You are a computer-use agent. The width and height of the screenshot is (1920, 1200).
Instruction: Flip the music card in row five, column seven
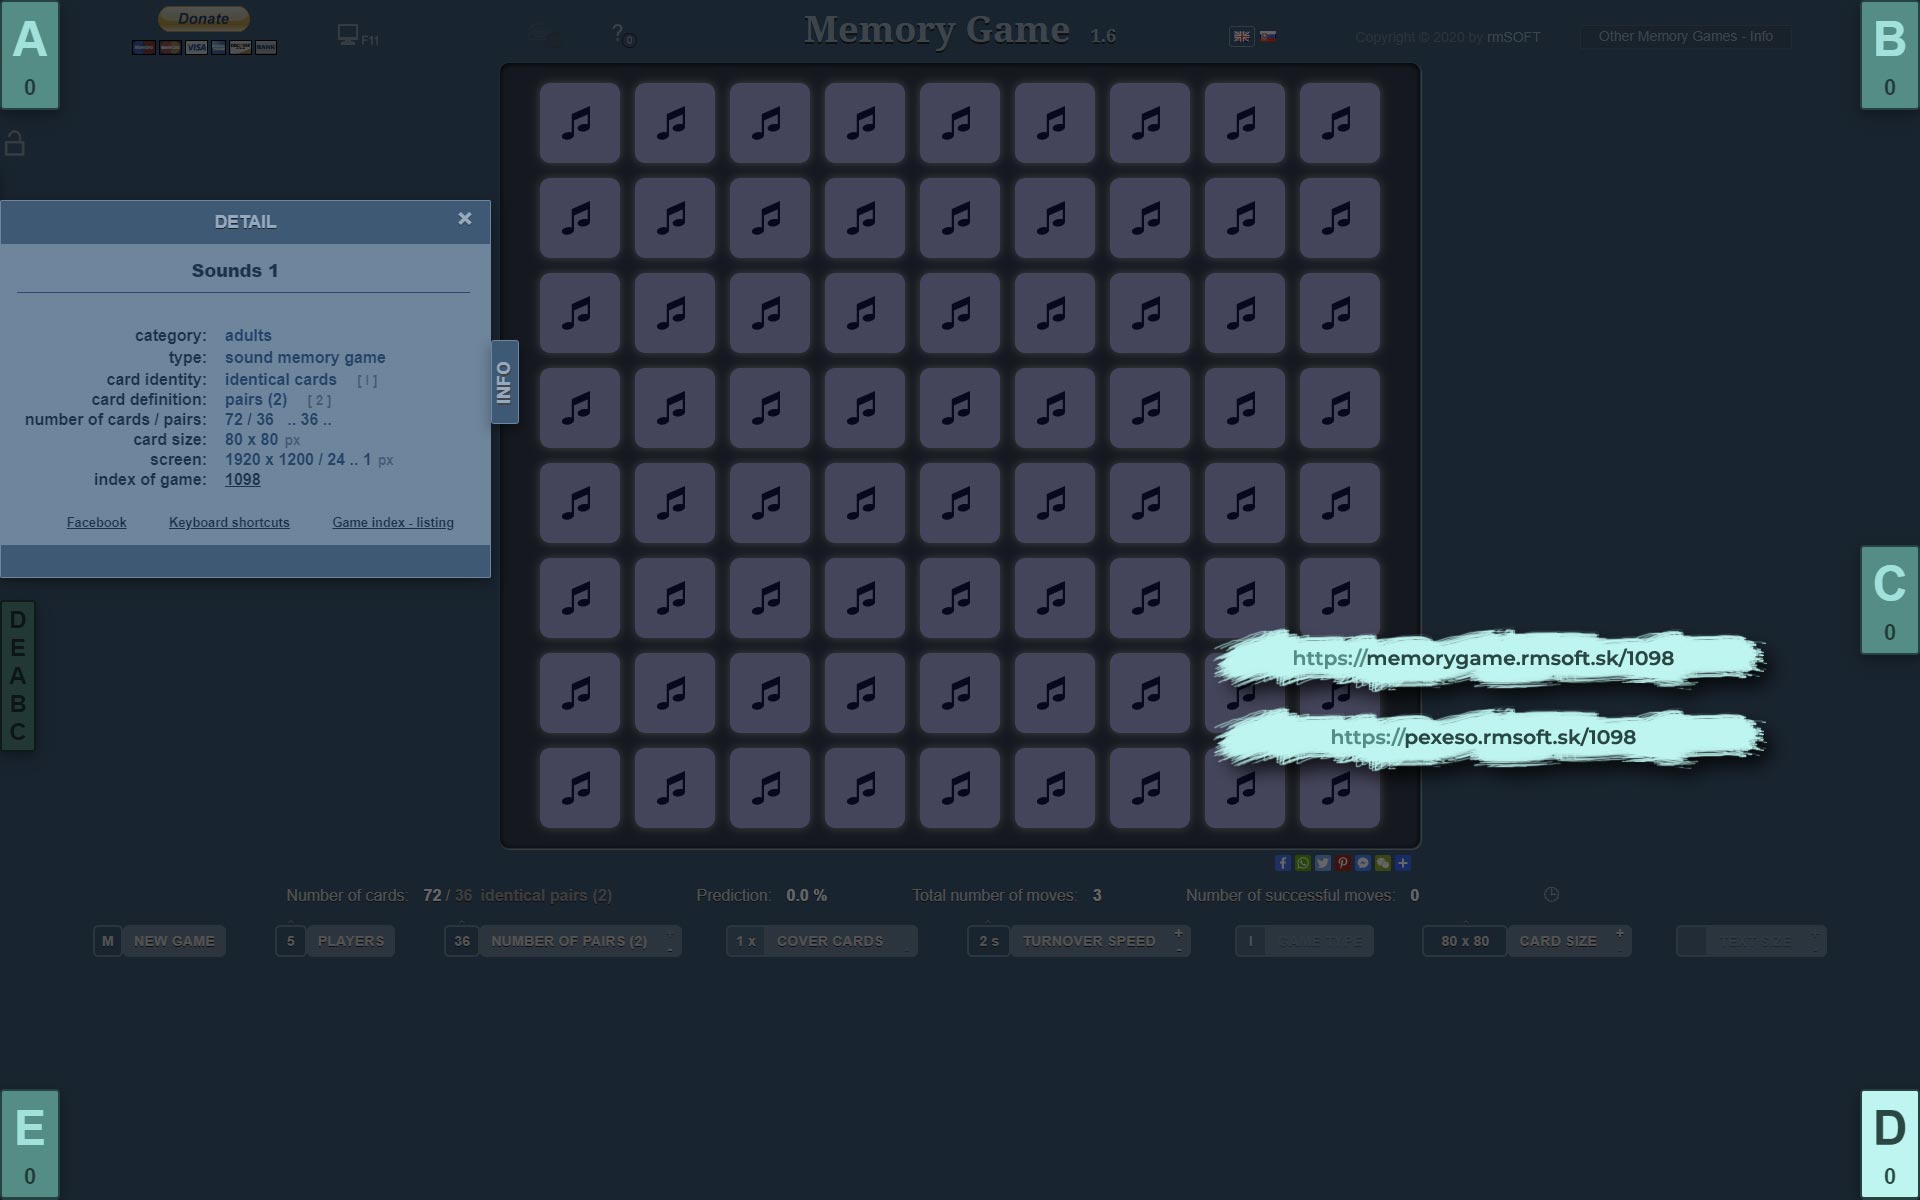[1150, 503]
